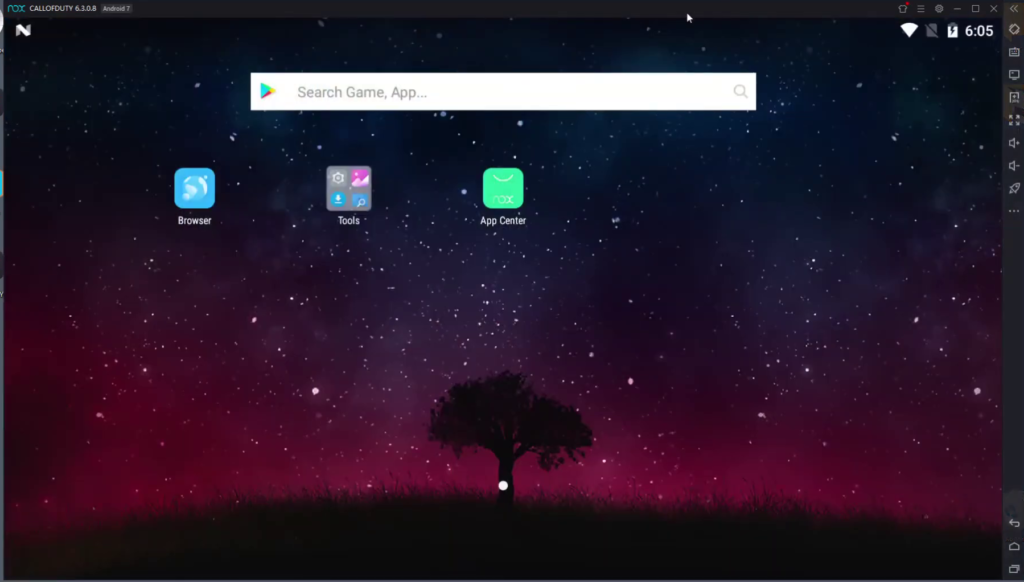Click the Android N notification icon
The image size is (1024, 582).
23,30
